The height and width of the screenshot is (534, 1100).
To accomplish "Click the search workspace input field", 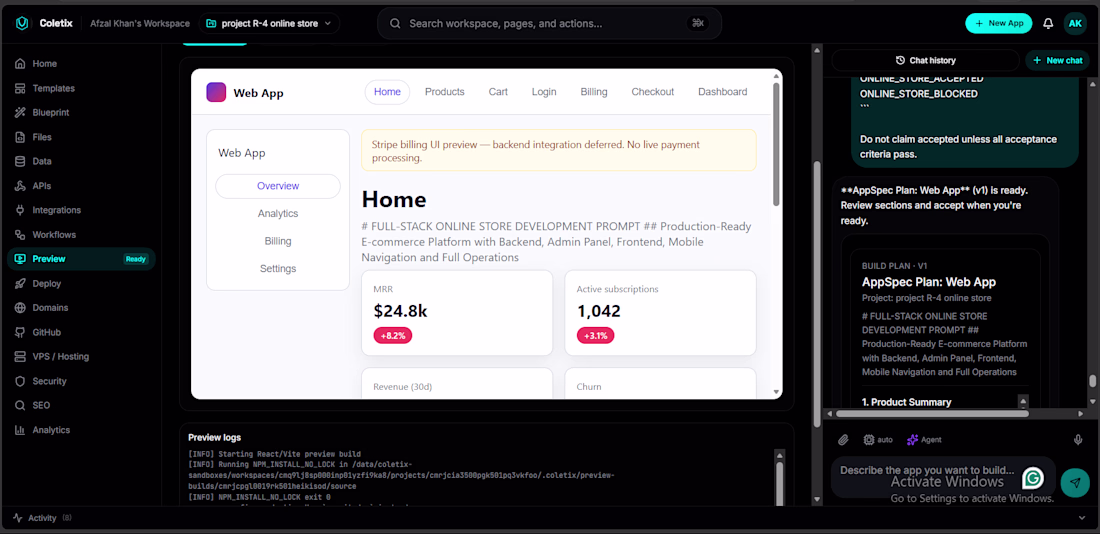I will coord(549,23).
